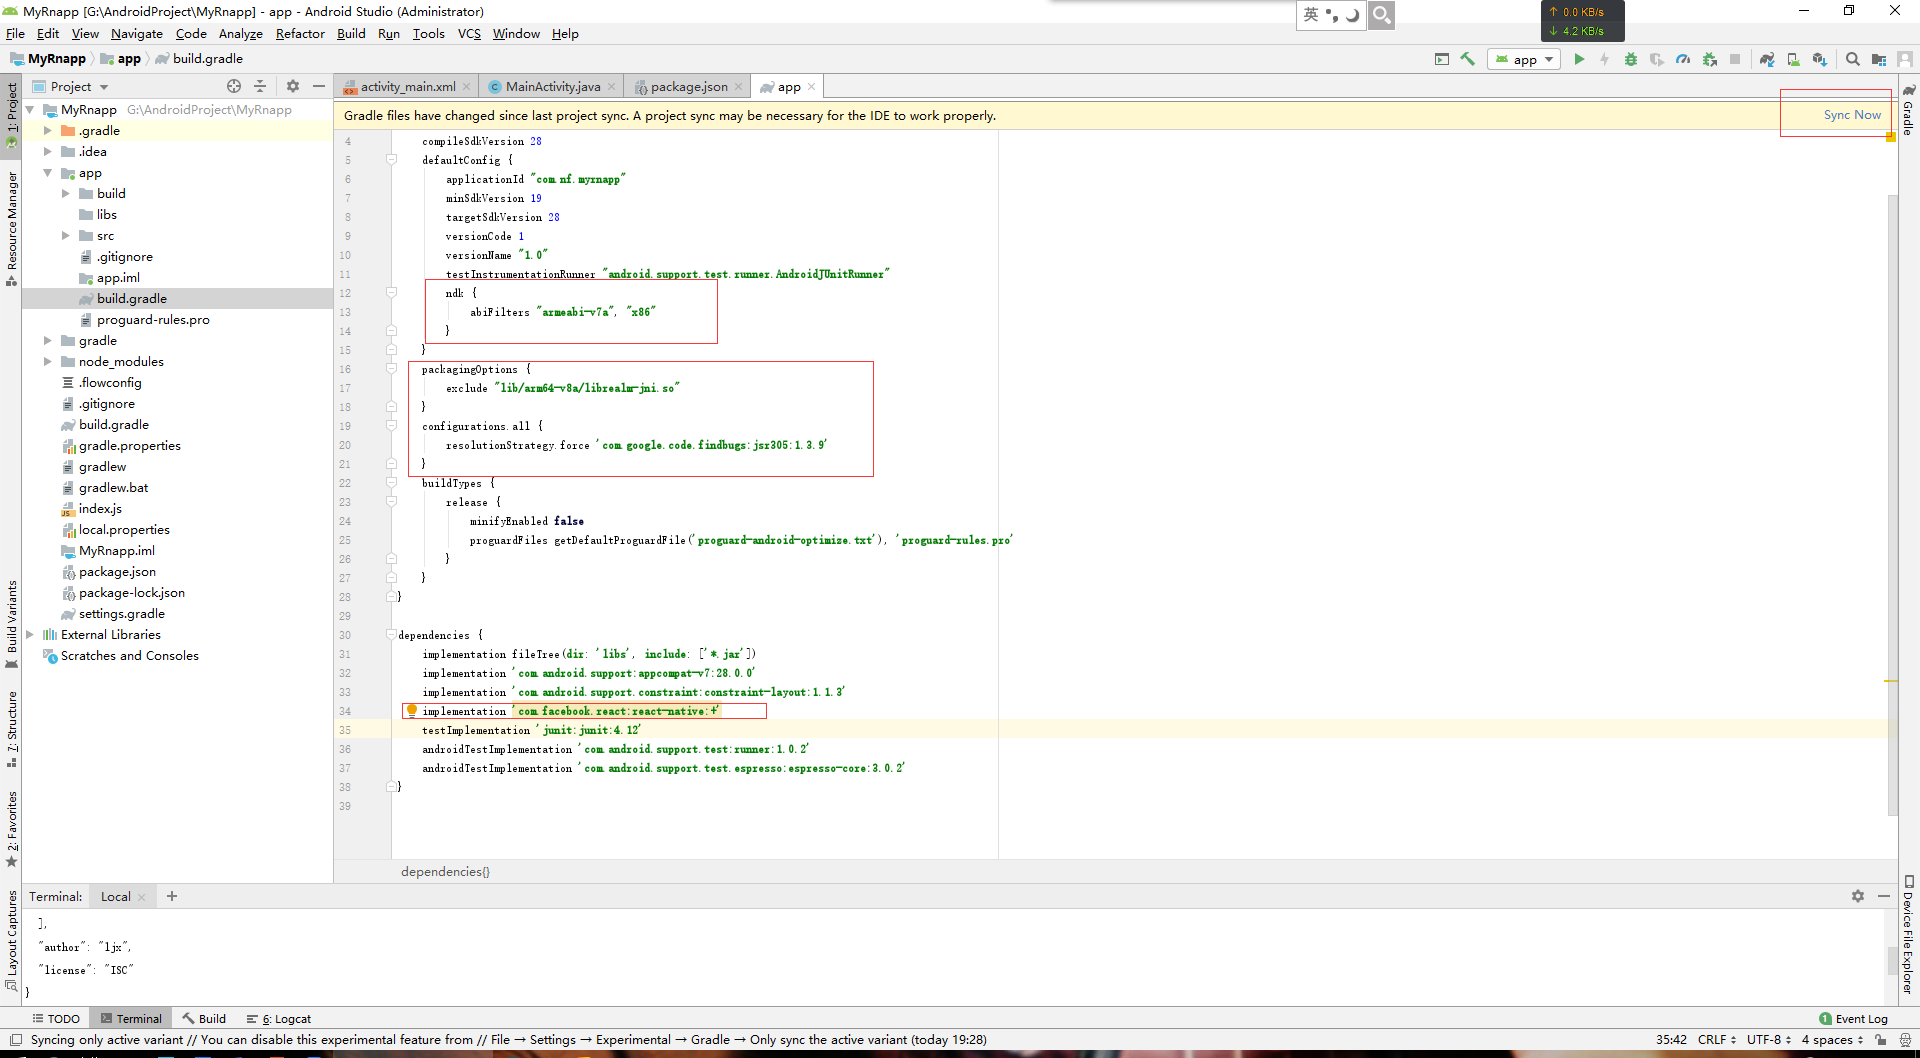The image size is (1920, 1058).
Task: Open the app run configuration dropdown
Action: tap(1524, 60)
